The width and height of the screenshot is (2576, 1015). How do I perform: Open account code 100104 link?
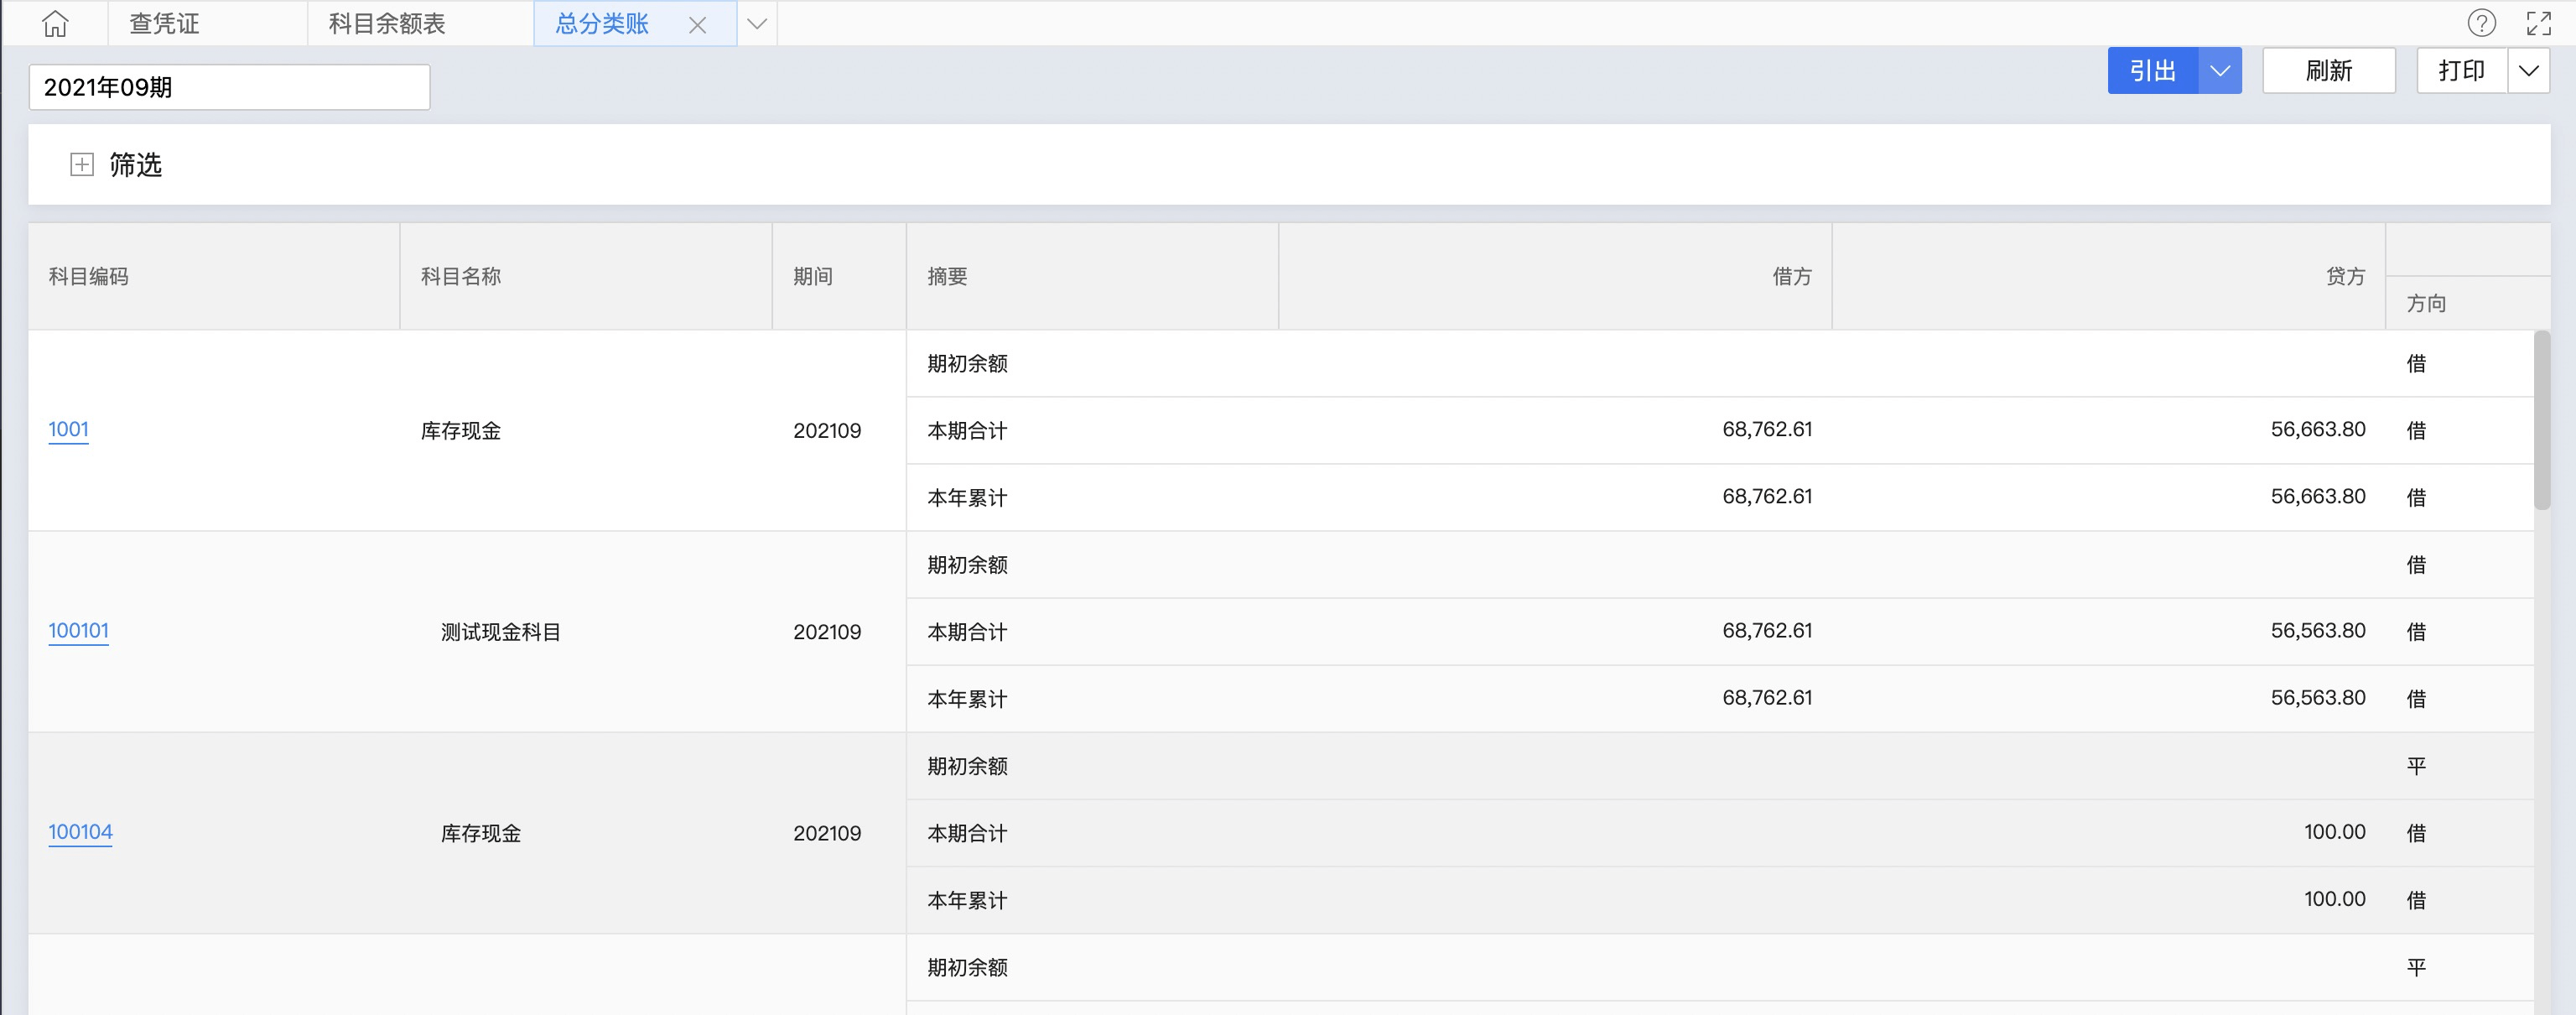(80, 832)
